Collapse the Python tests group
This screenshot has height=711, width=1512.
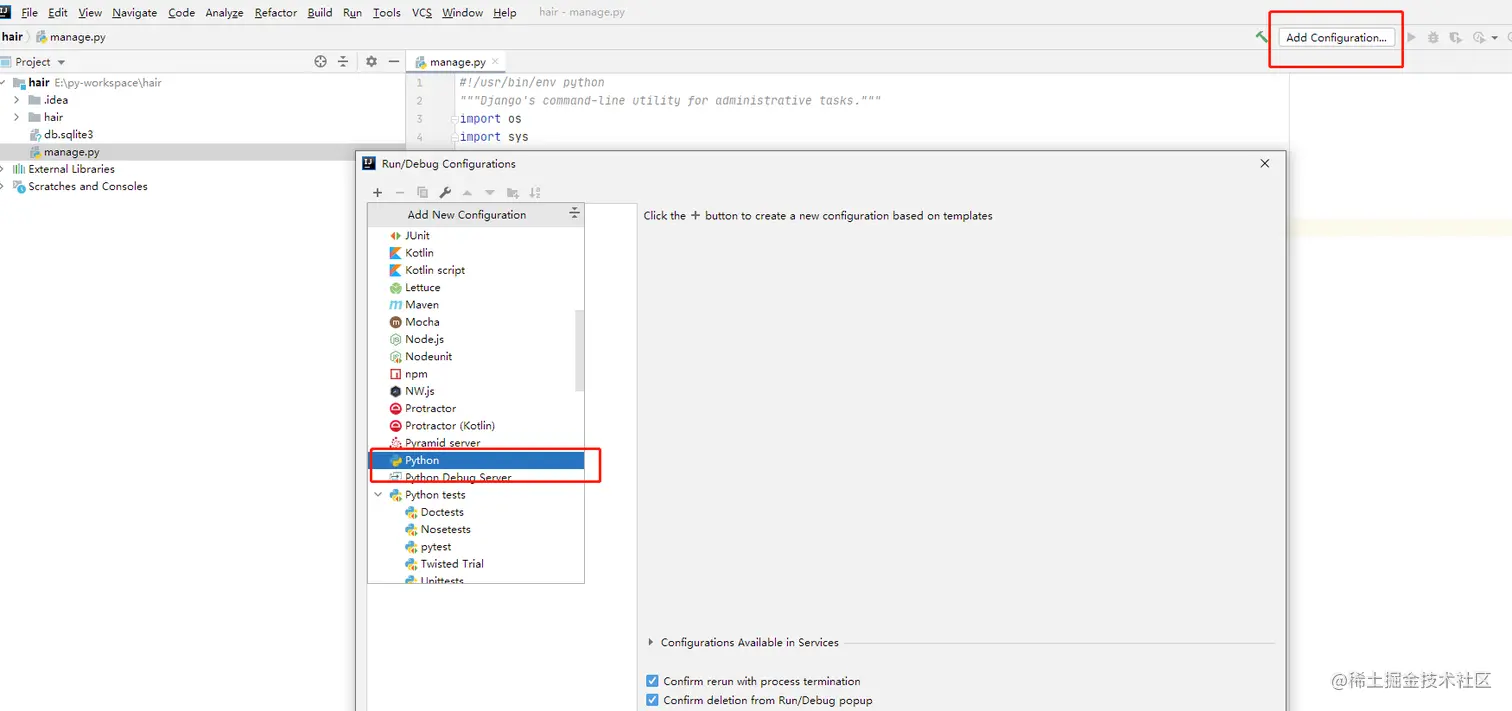click(x=378, y=495)
